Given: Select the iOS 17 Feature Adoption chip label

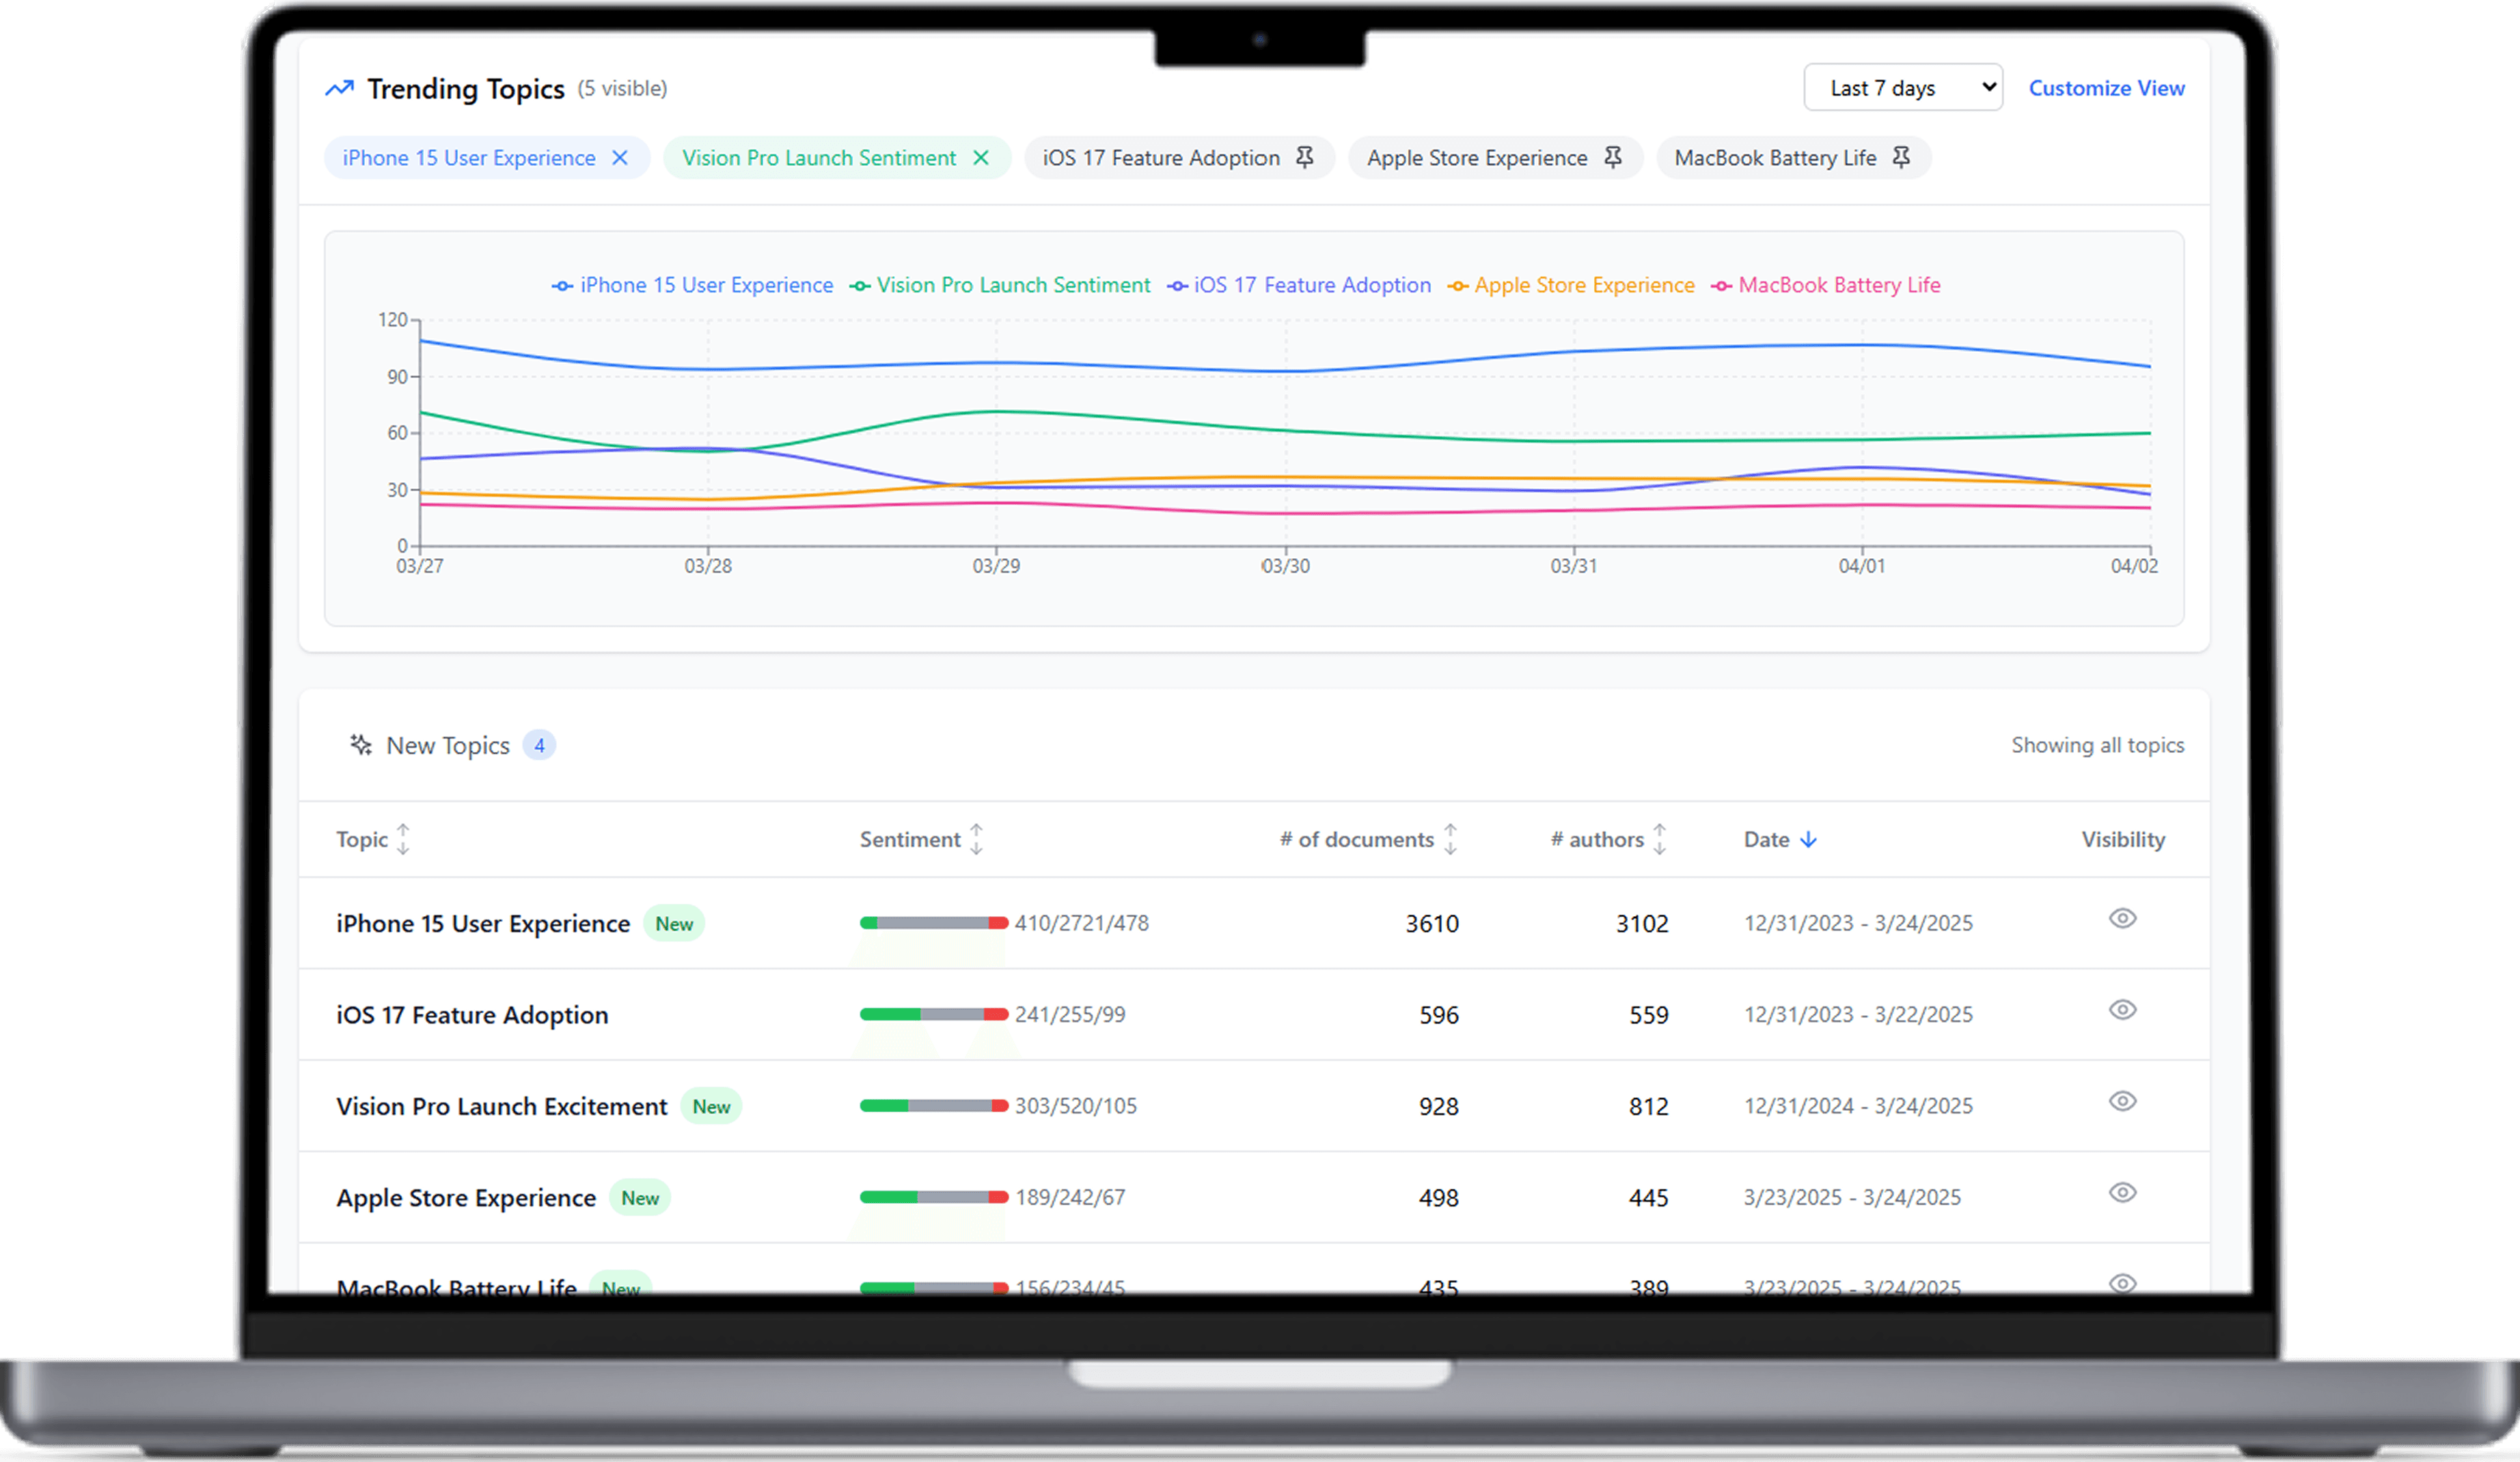Looking at the screenshot, I should click(x=1161, y=158).
